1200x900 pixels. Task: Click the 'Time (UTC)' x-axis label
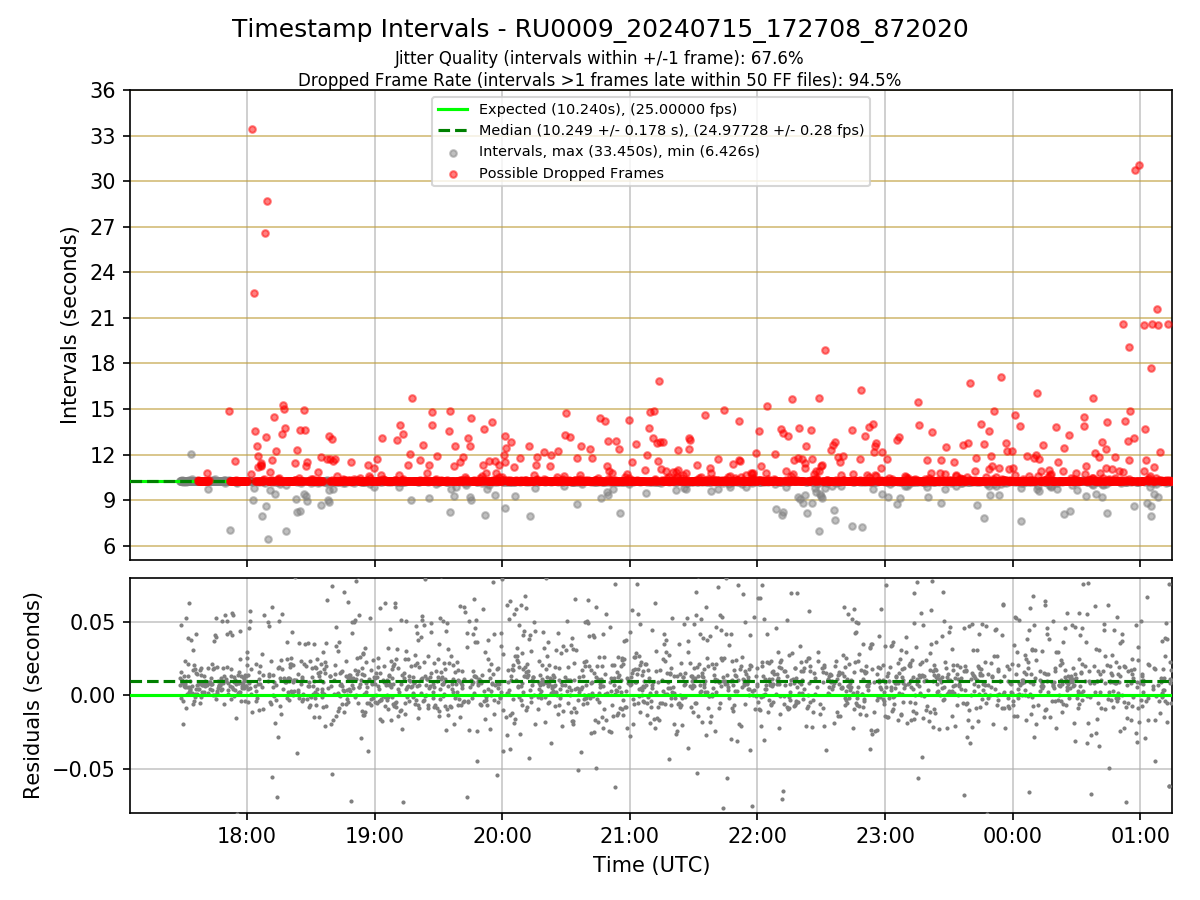[x=651, y=865]
